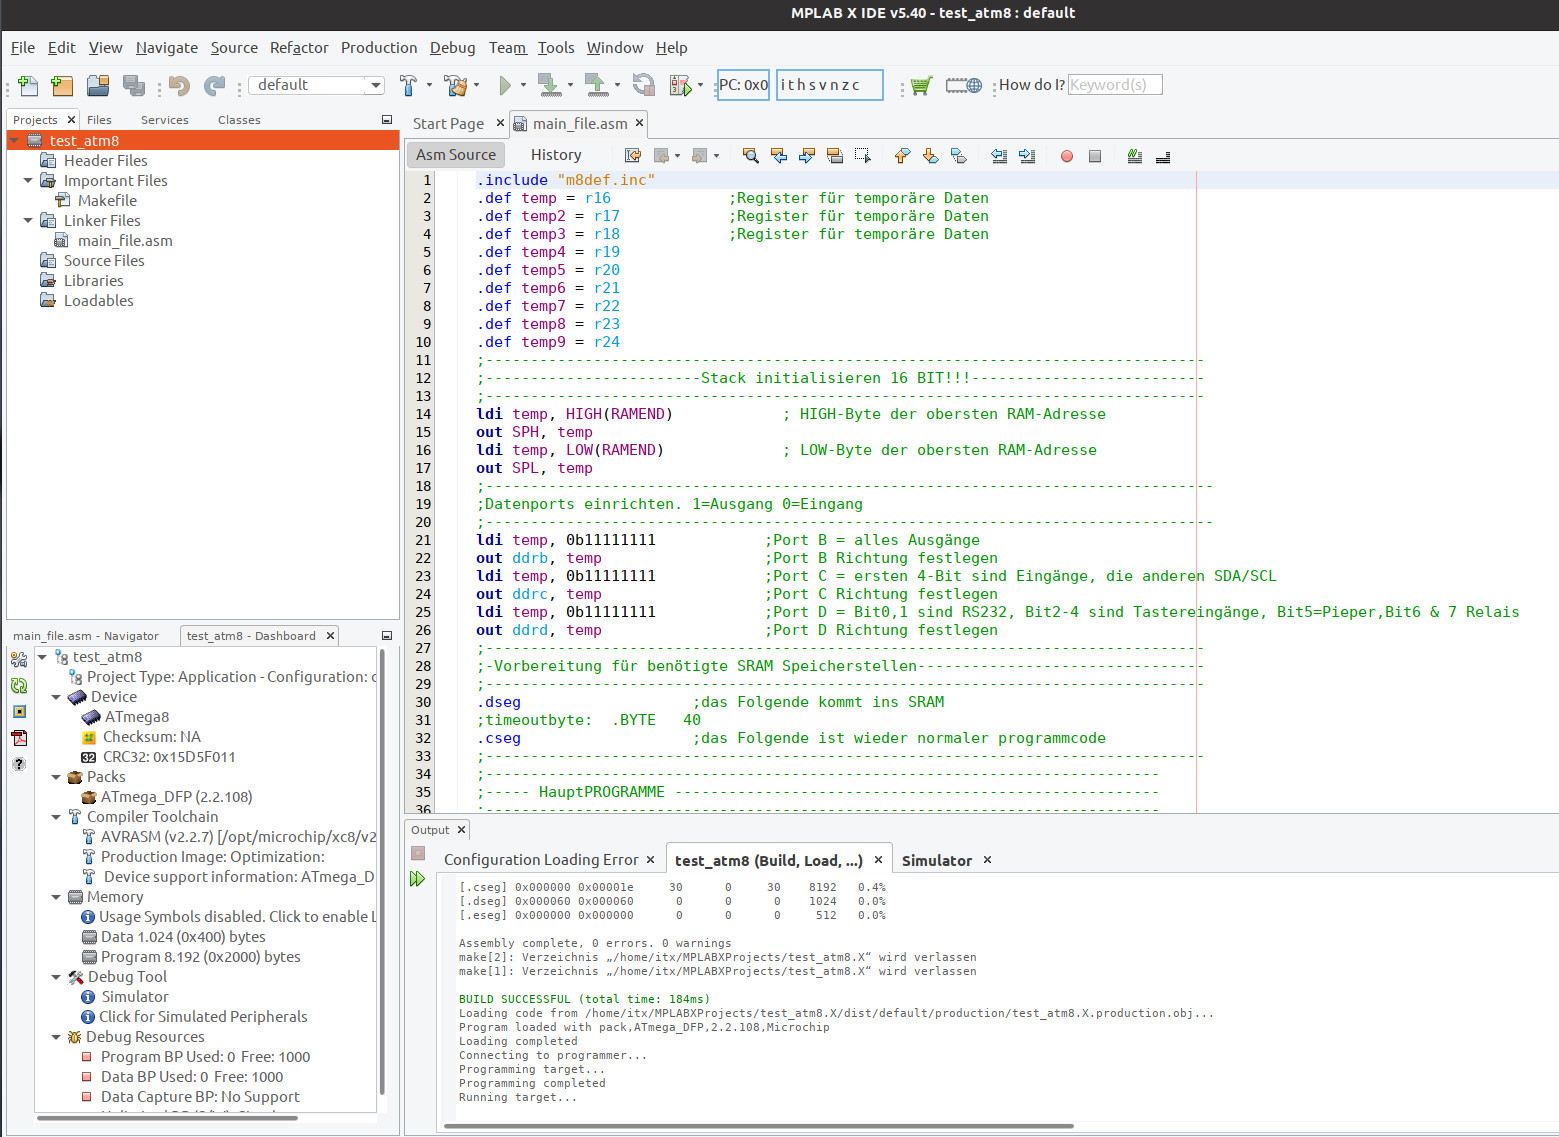Image resolution: width=1559 pixels, height=1137 pixels.
Task: Click the Dashboard help question mark icon
Action: pos(19,764)
